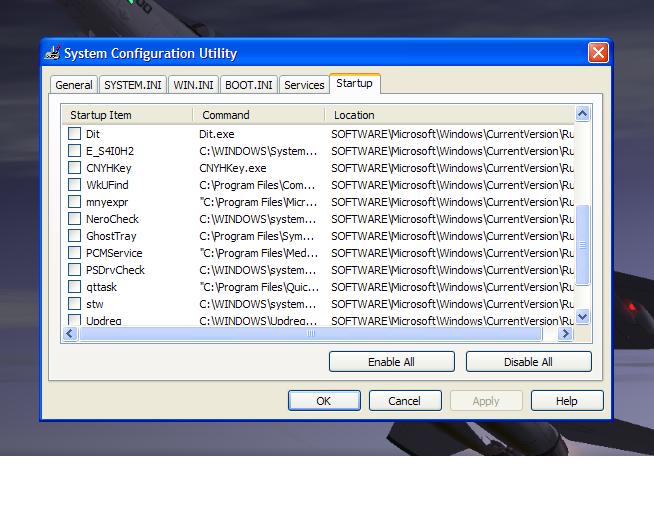
Task: Toggle the qttask startup checkbox
Action: click(x=75, y=287)
